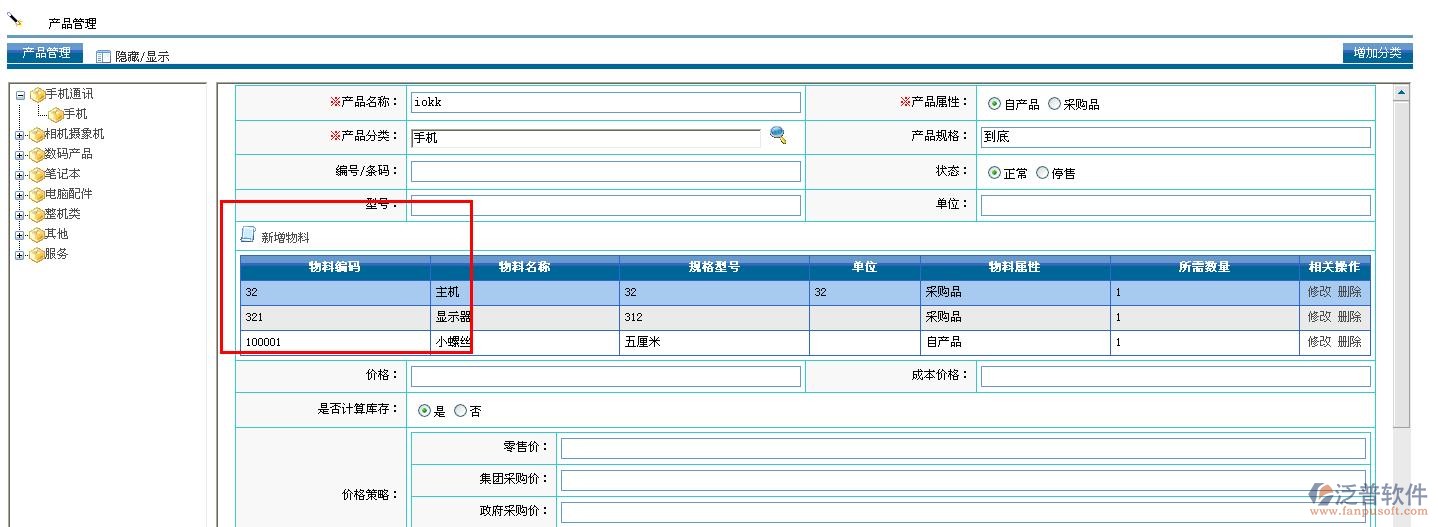Screen dimensions: 1438x527
Task: Click the 数码产品 folder icon
Action: [x=37, y=154]
